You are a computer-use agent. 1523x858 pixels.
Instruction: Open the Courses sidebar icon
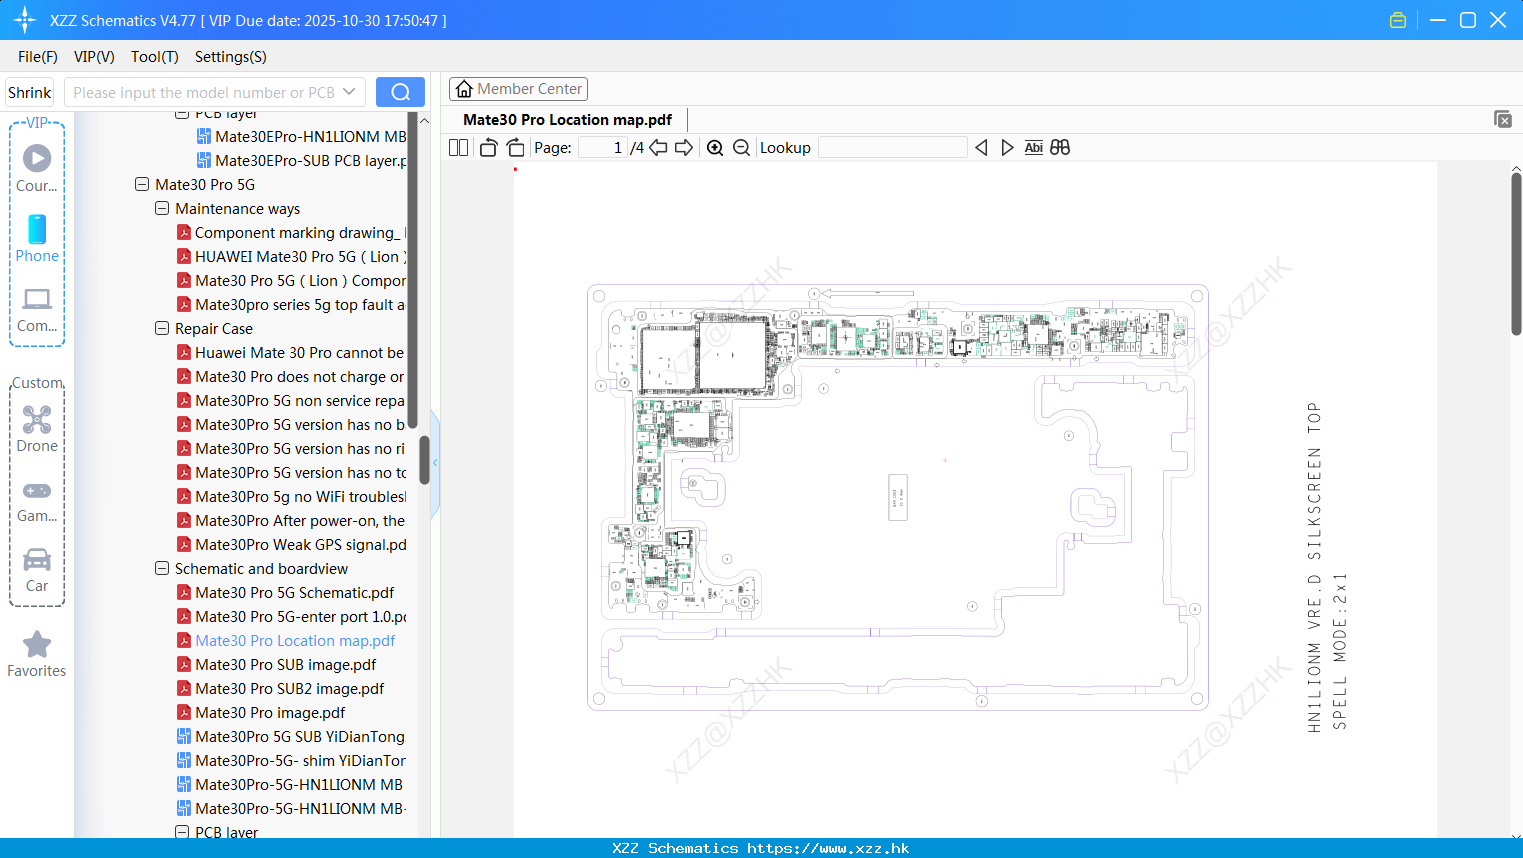pyautogui.click(x=37, y=168)
